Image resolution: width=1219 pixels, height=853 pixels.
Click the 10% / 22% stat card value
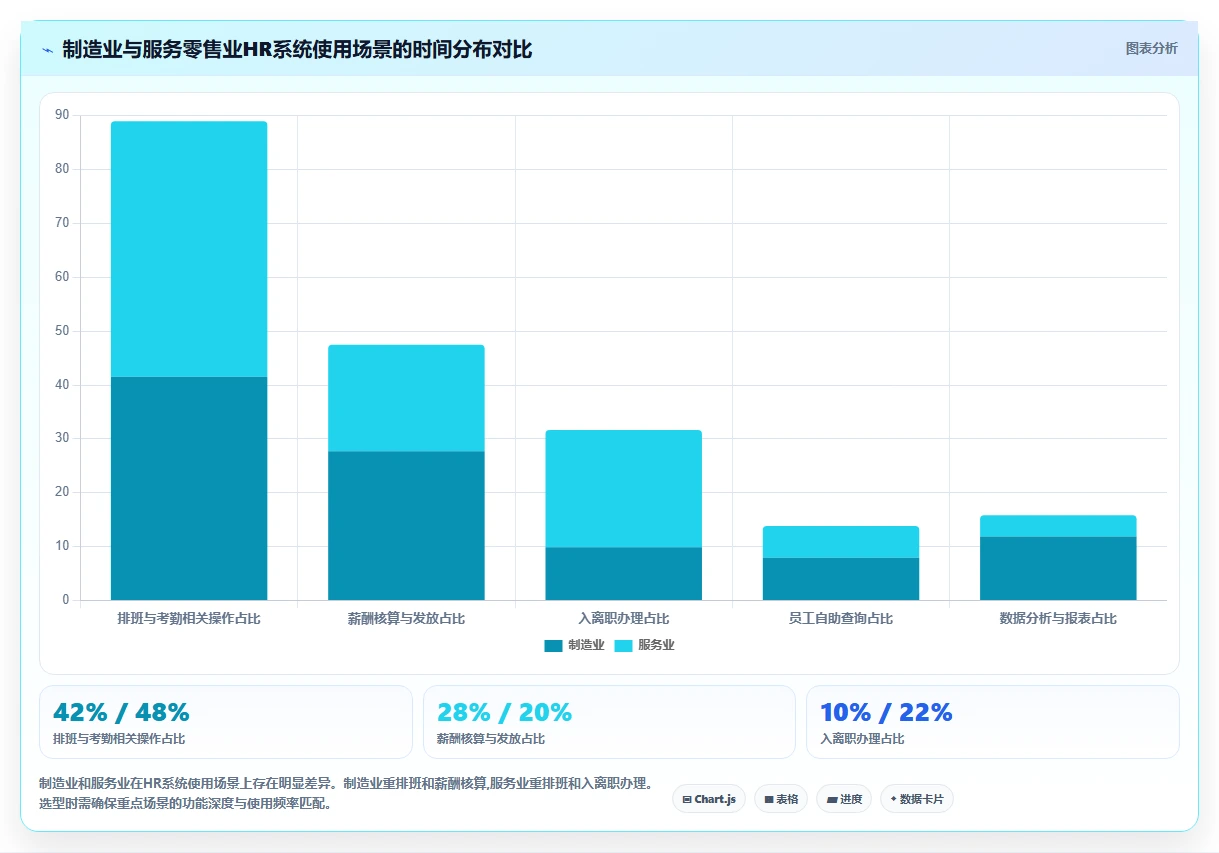[886, 712]
